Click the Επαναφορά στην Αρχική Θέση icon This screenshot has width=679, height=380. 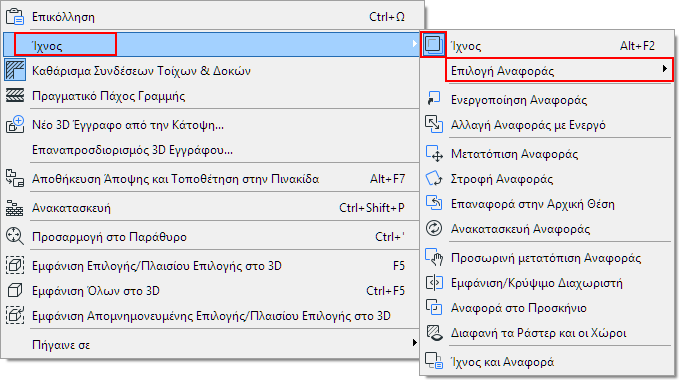coord(434,203)
